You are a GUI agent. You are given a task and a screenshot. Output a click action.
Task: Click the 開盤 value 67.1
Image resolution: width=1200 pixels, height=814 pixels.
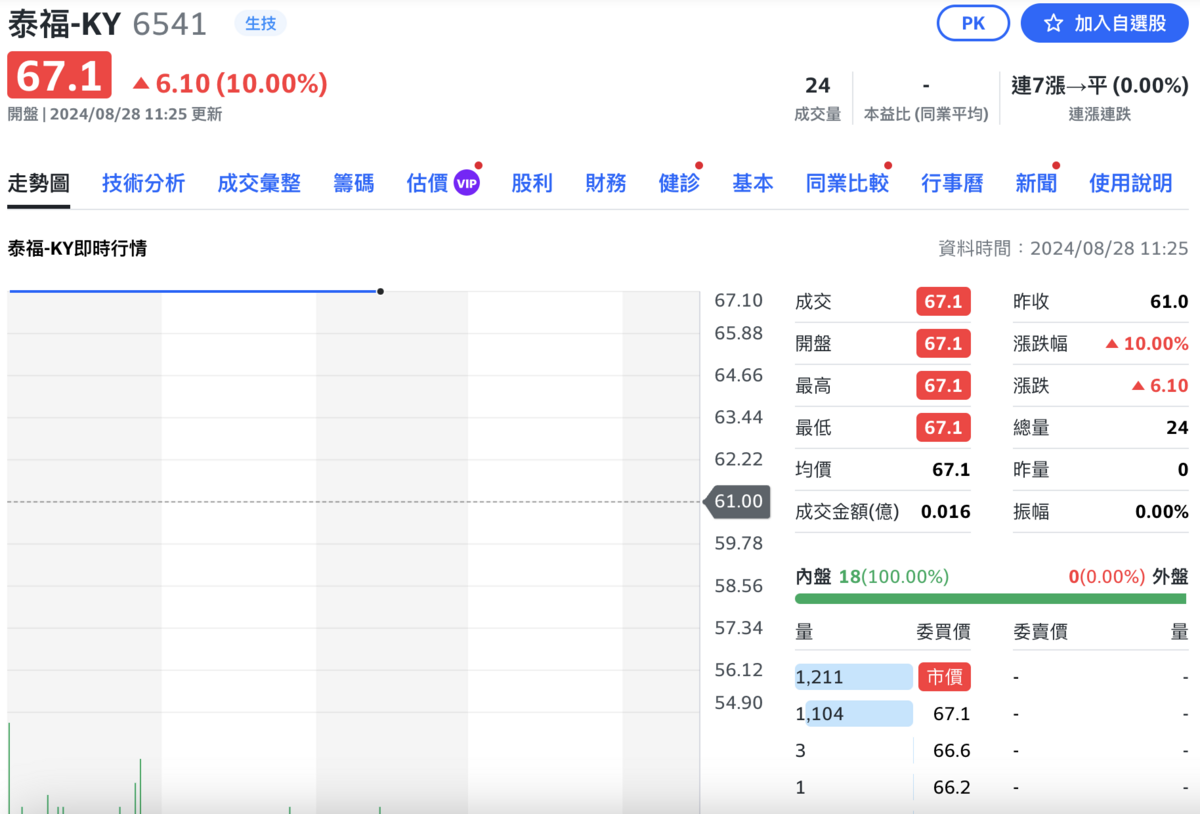(943, 344)
